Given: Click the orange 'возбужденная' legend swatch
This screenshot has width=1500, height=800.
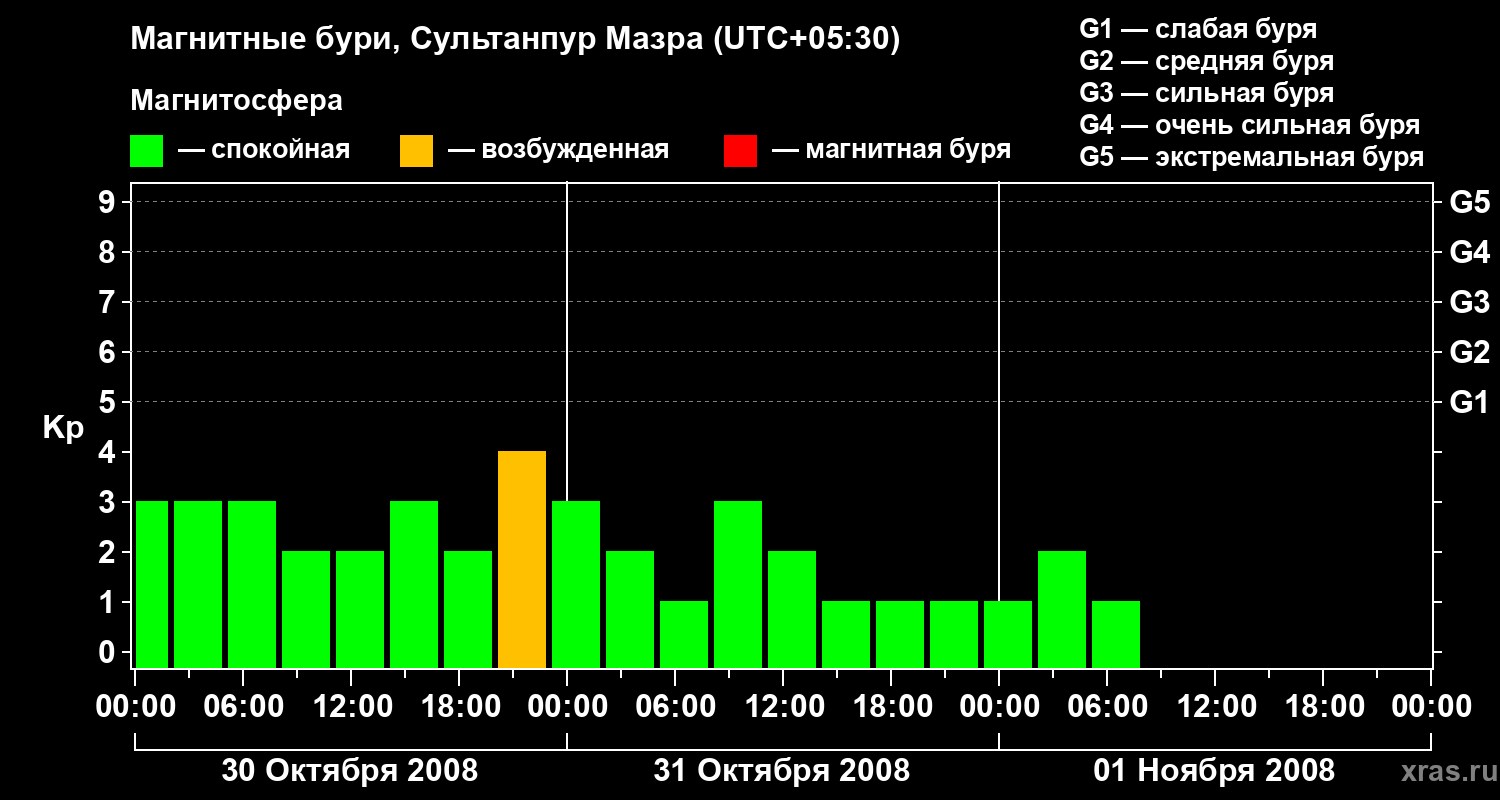Looking at the screenshot, I should tap(417, 151).
